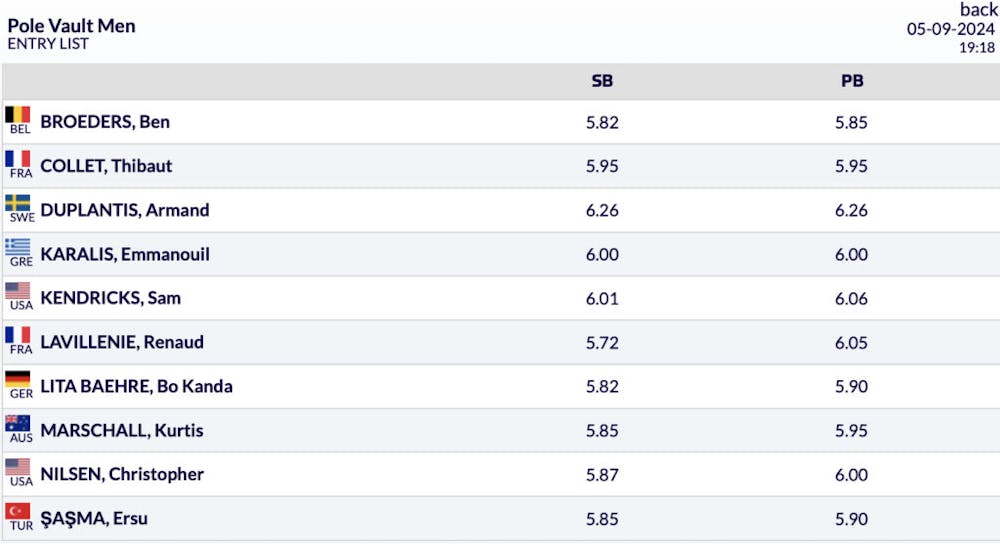Image resolution: width=1000 pixels, height=544 pixels.
Task: Click the Belgium flag icon beside Broeders
Action: [x=18, y=115]
